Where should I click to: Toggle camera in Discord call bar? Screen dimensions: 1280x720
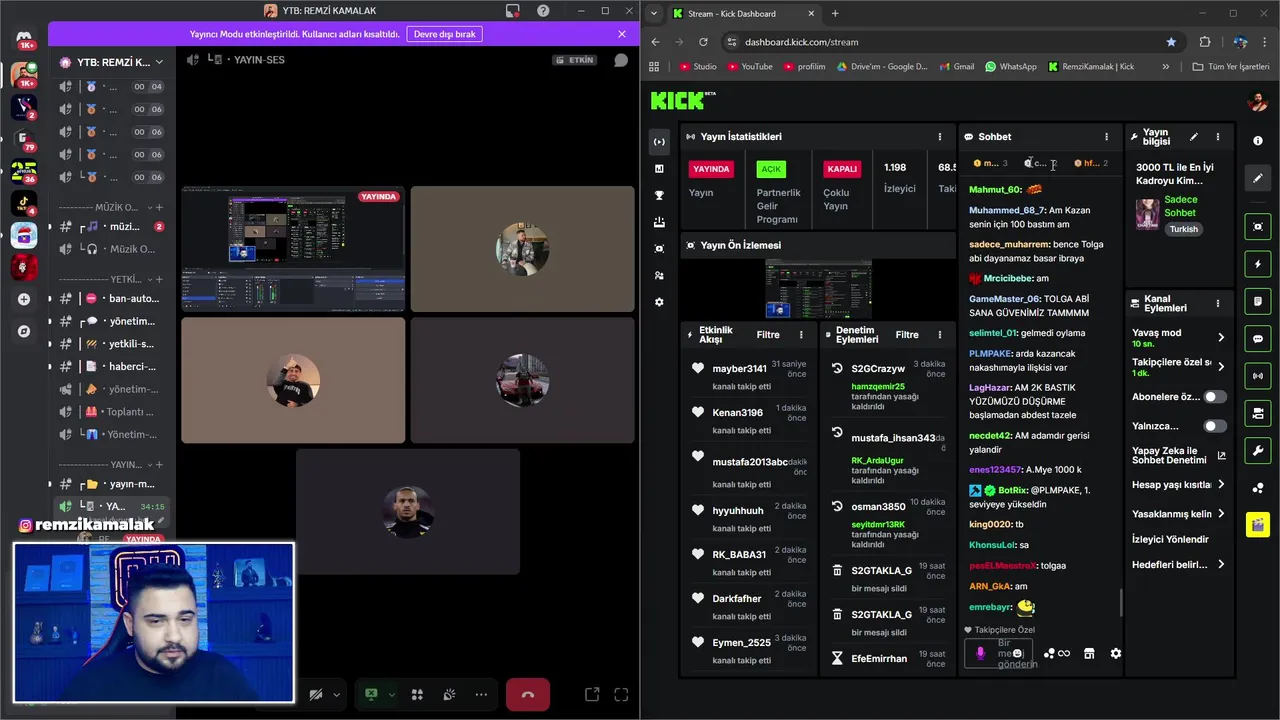[316, 694]
